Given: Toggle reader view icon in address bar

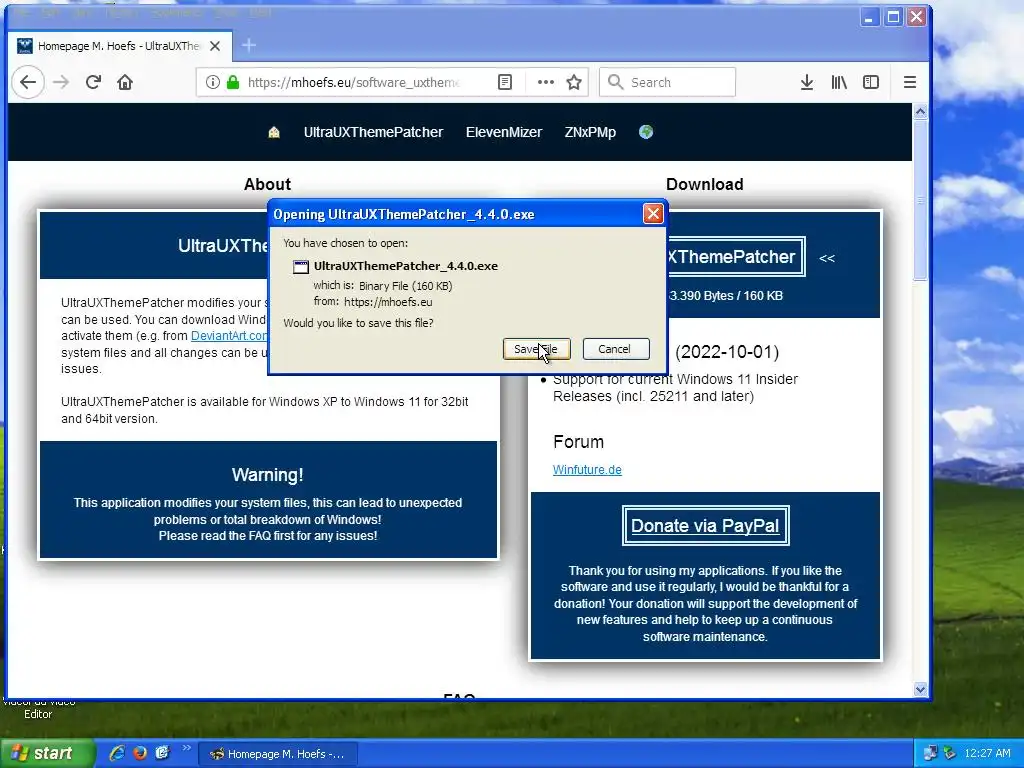Looking at the screenshot, I should point(505,82).
